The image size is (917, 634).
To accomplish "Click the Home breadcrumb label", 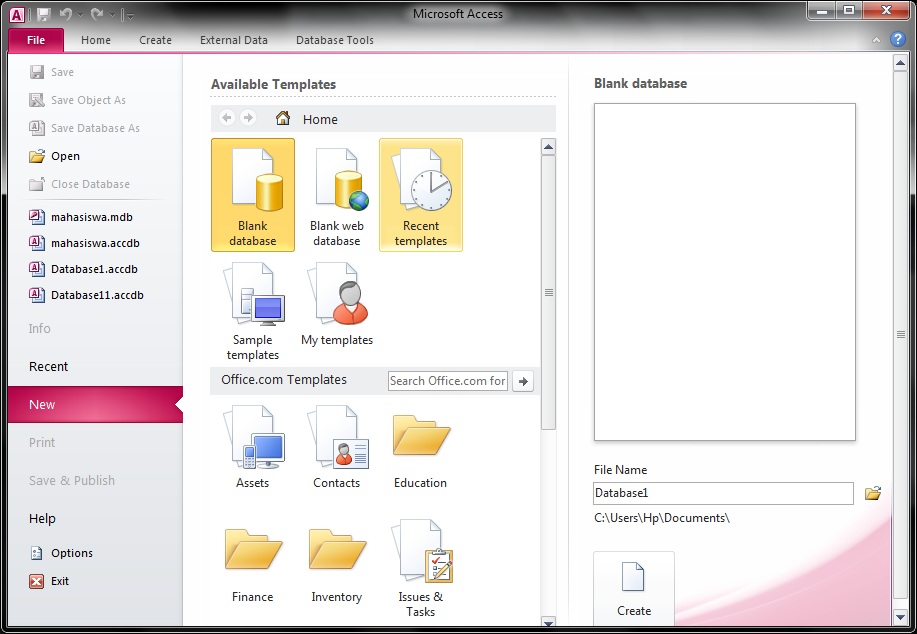I will (320, 119).
